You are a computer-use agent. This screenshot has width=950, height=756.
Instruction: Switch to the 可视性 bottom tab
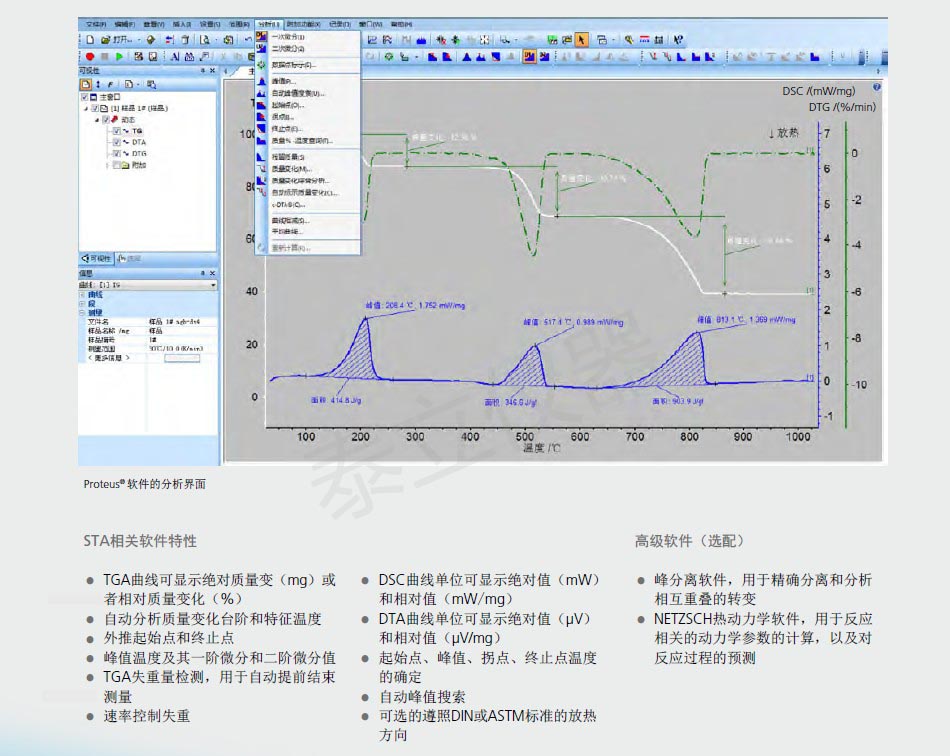pos(97,258)
